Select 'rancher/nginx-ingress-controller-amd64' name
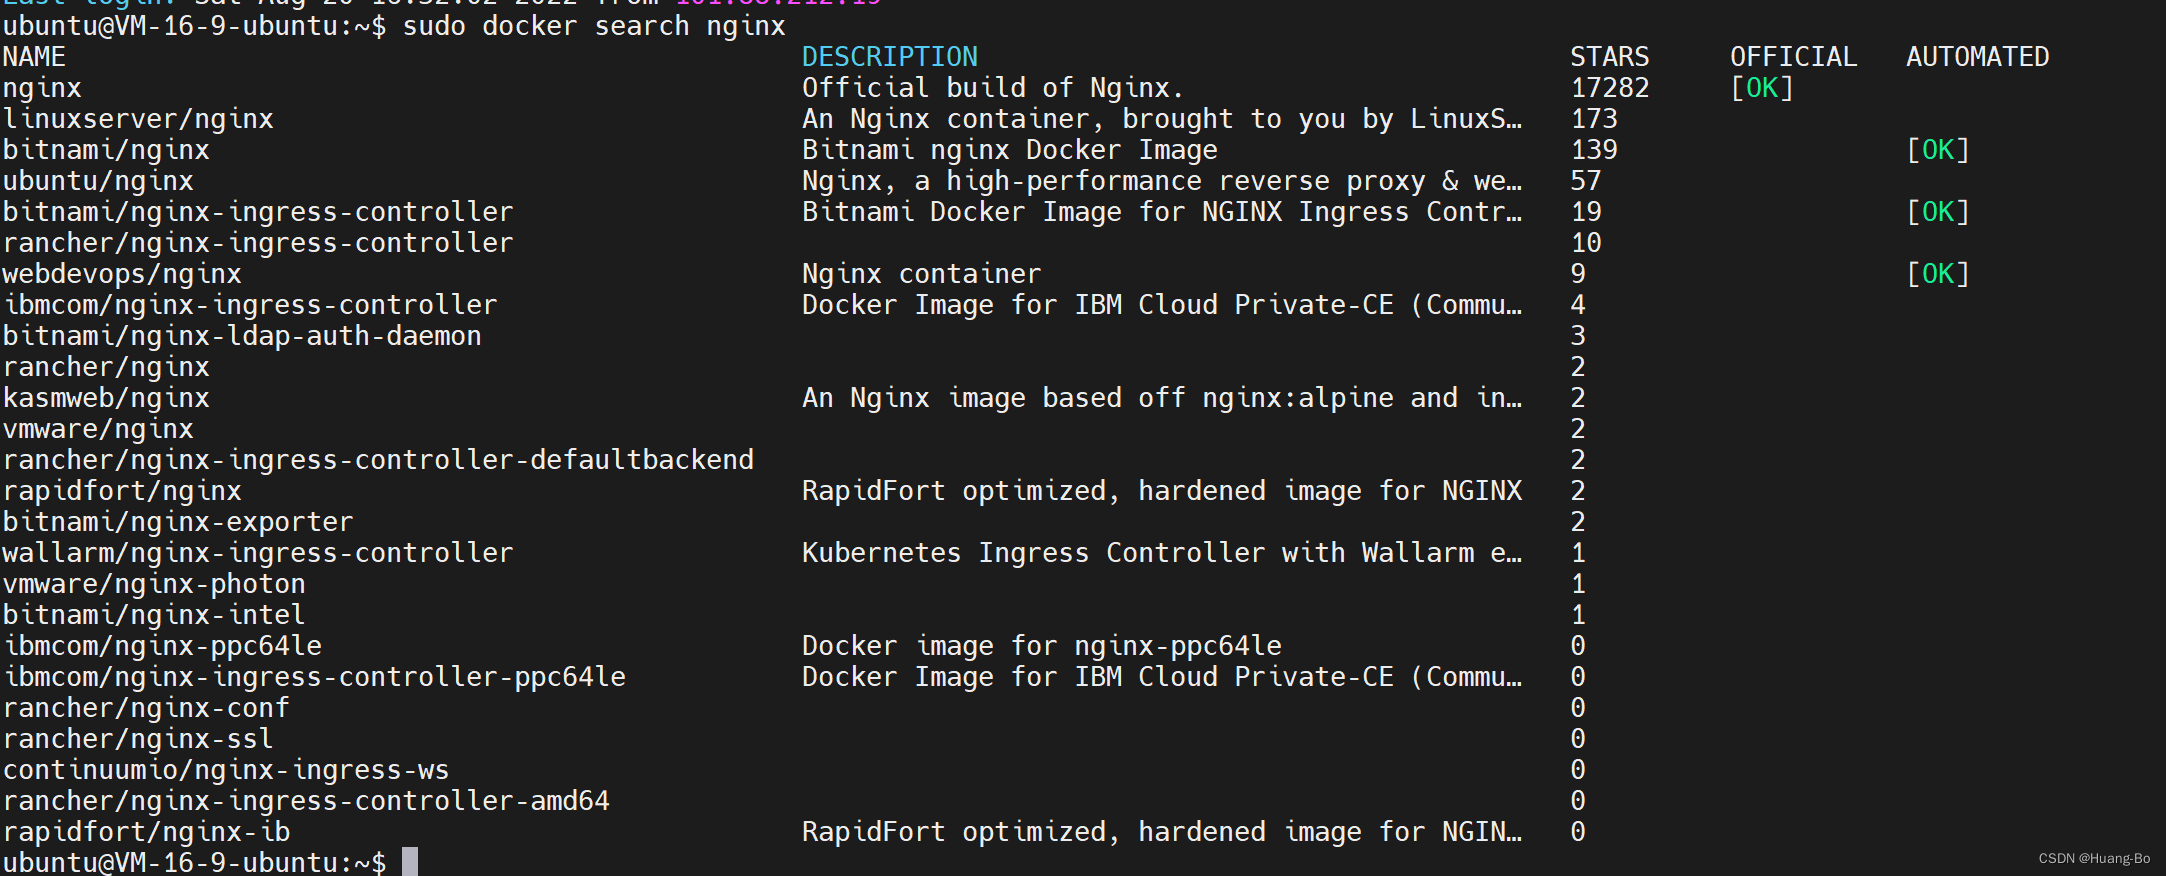The width and height of the screenshot is (2166, 876). pyautogui.click(x=306, y=801)
